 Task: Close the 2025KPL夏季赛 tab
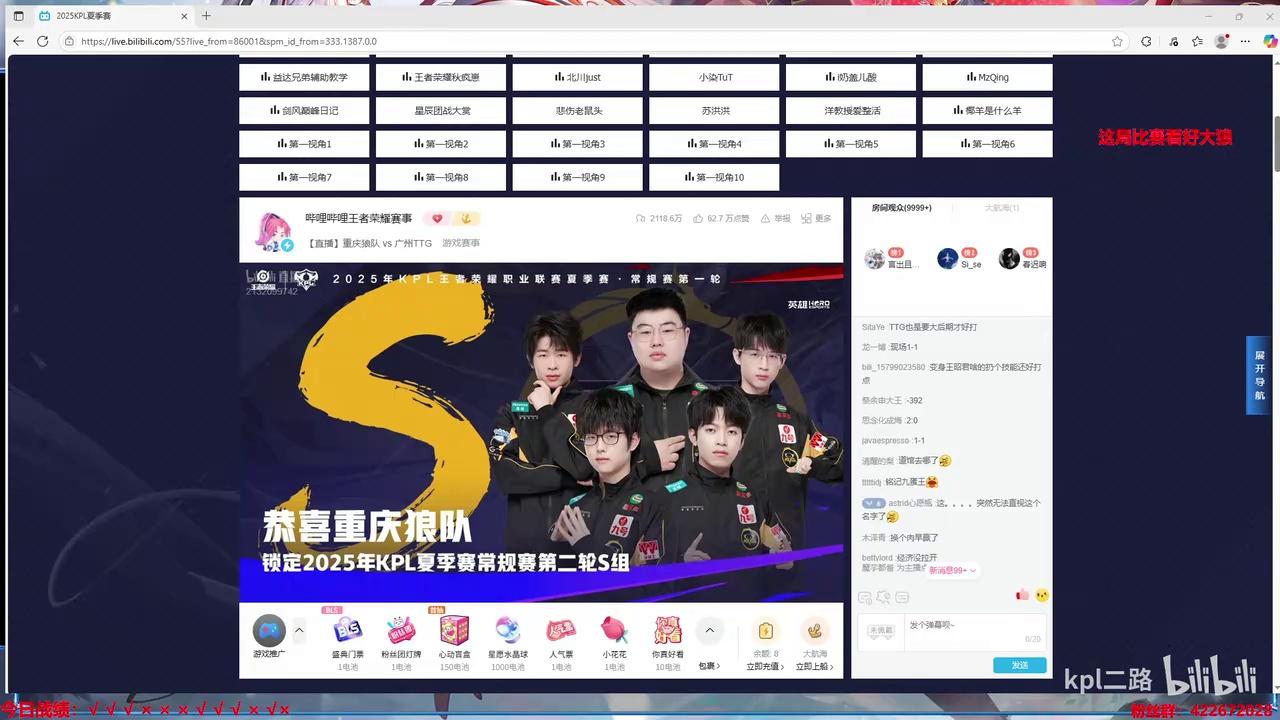(184, 16)
